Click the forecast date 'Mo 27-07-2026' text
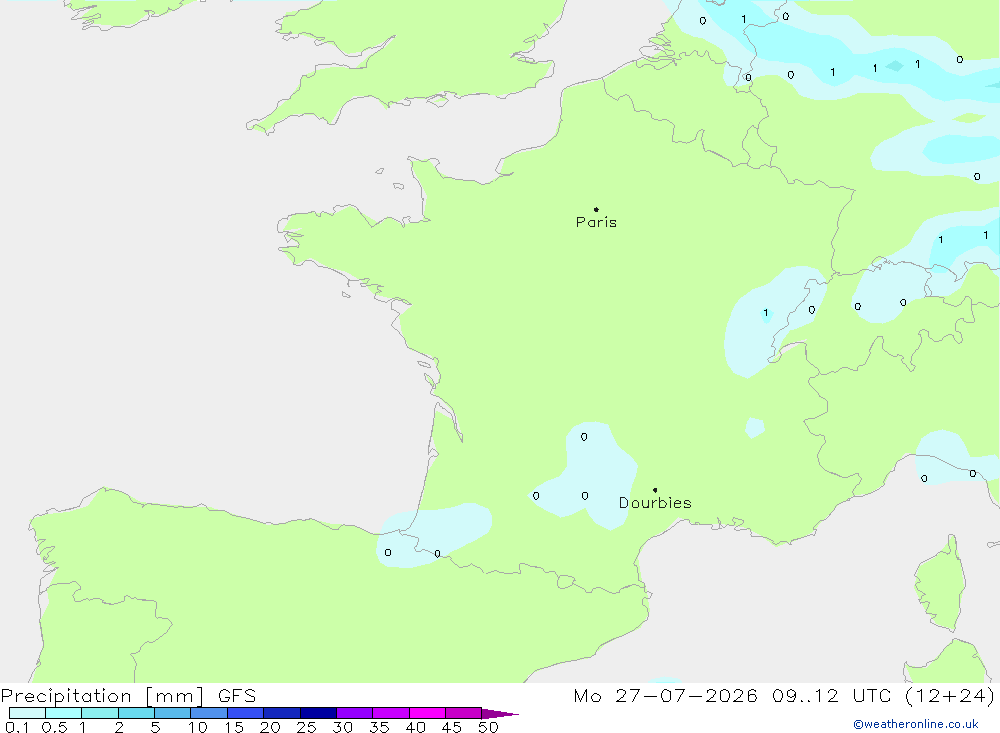1000x733 pixels. (x=665, y=695)
